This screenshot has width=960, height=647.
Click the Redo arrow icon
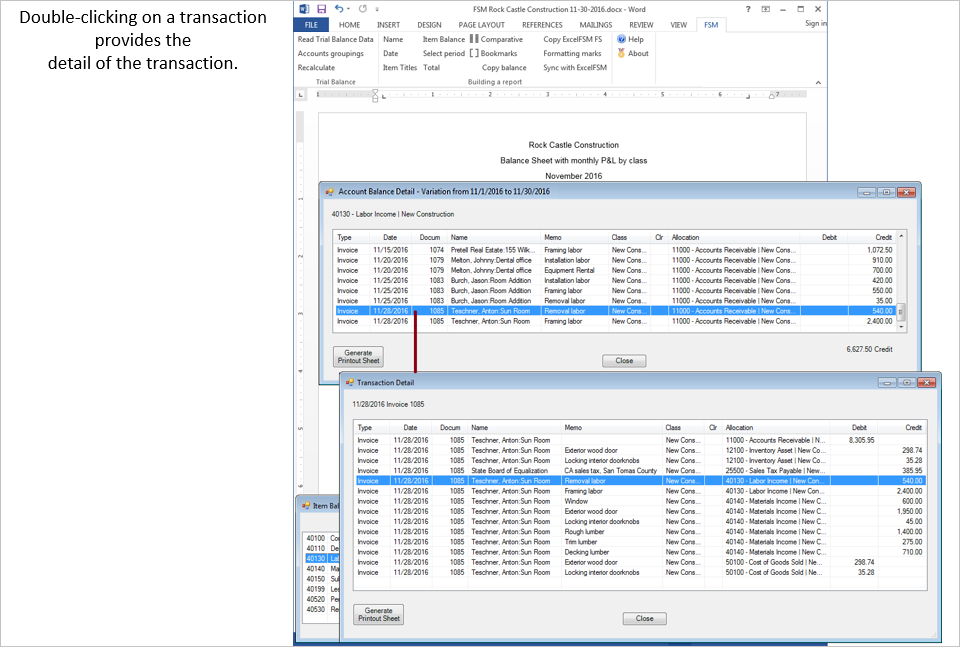362,9
